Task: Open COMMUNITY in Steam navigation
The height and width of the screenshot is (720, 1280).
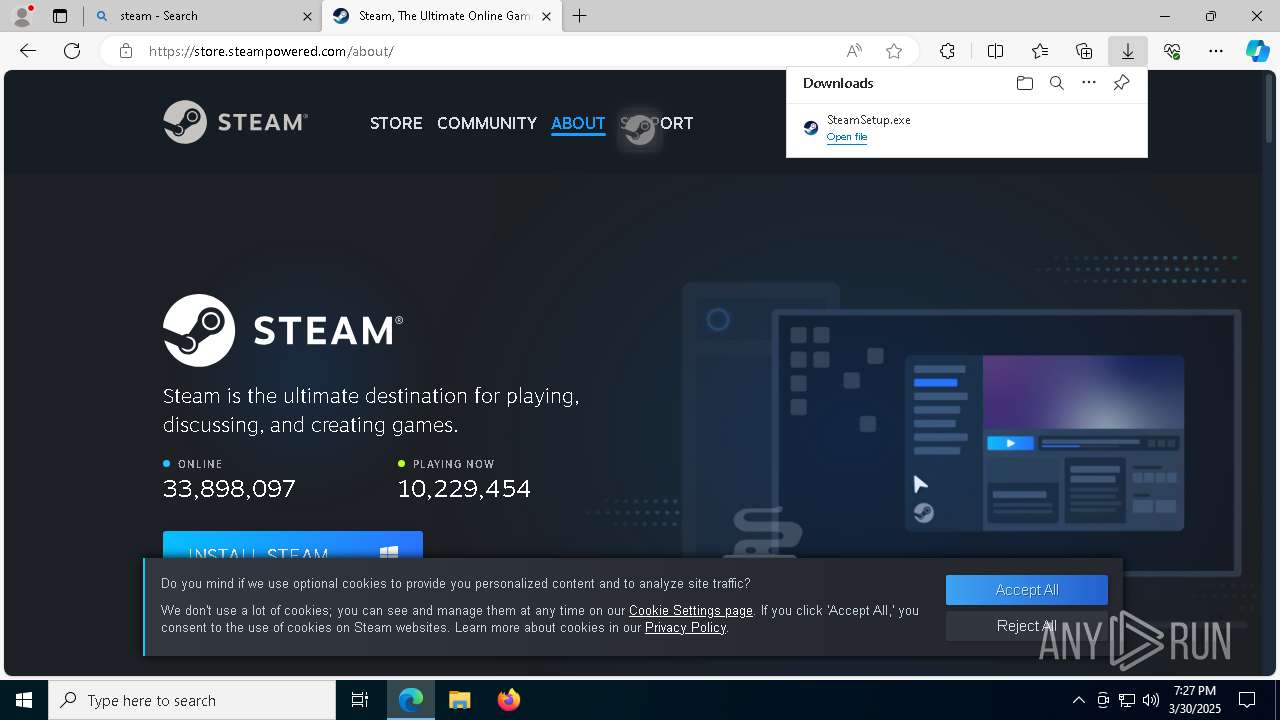Action: 487,123
